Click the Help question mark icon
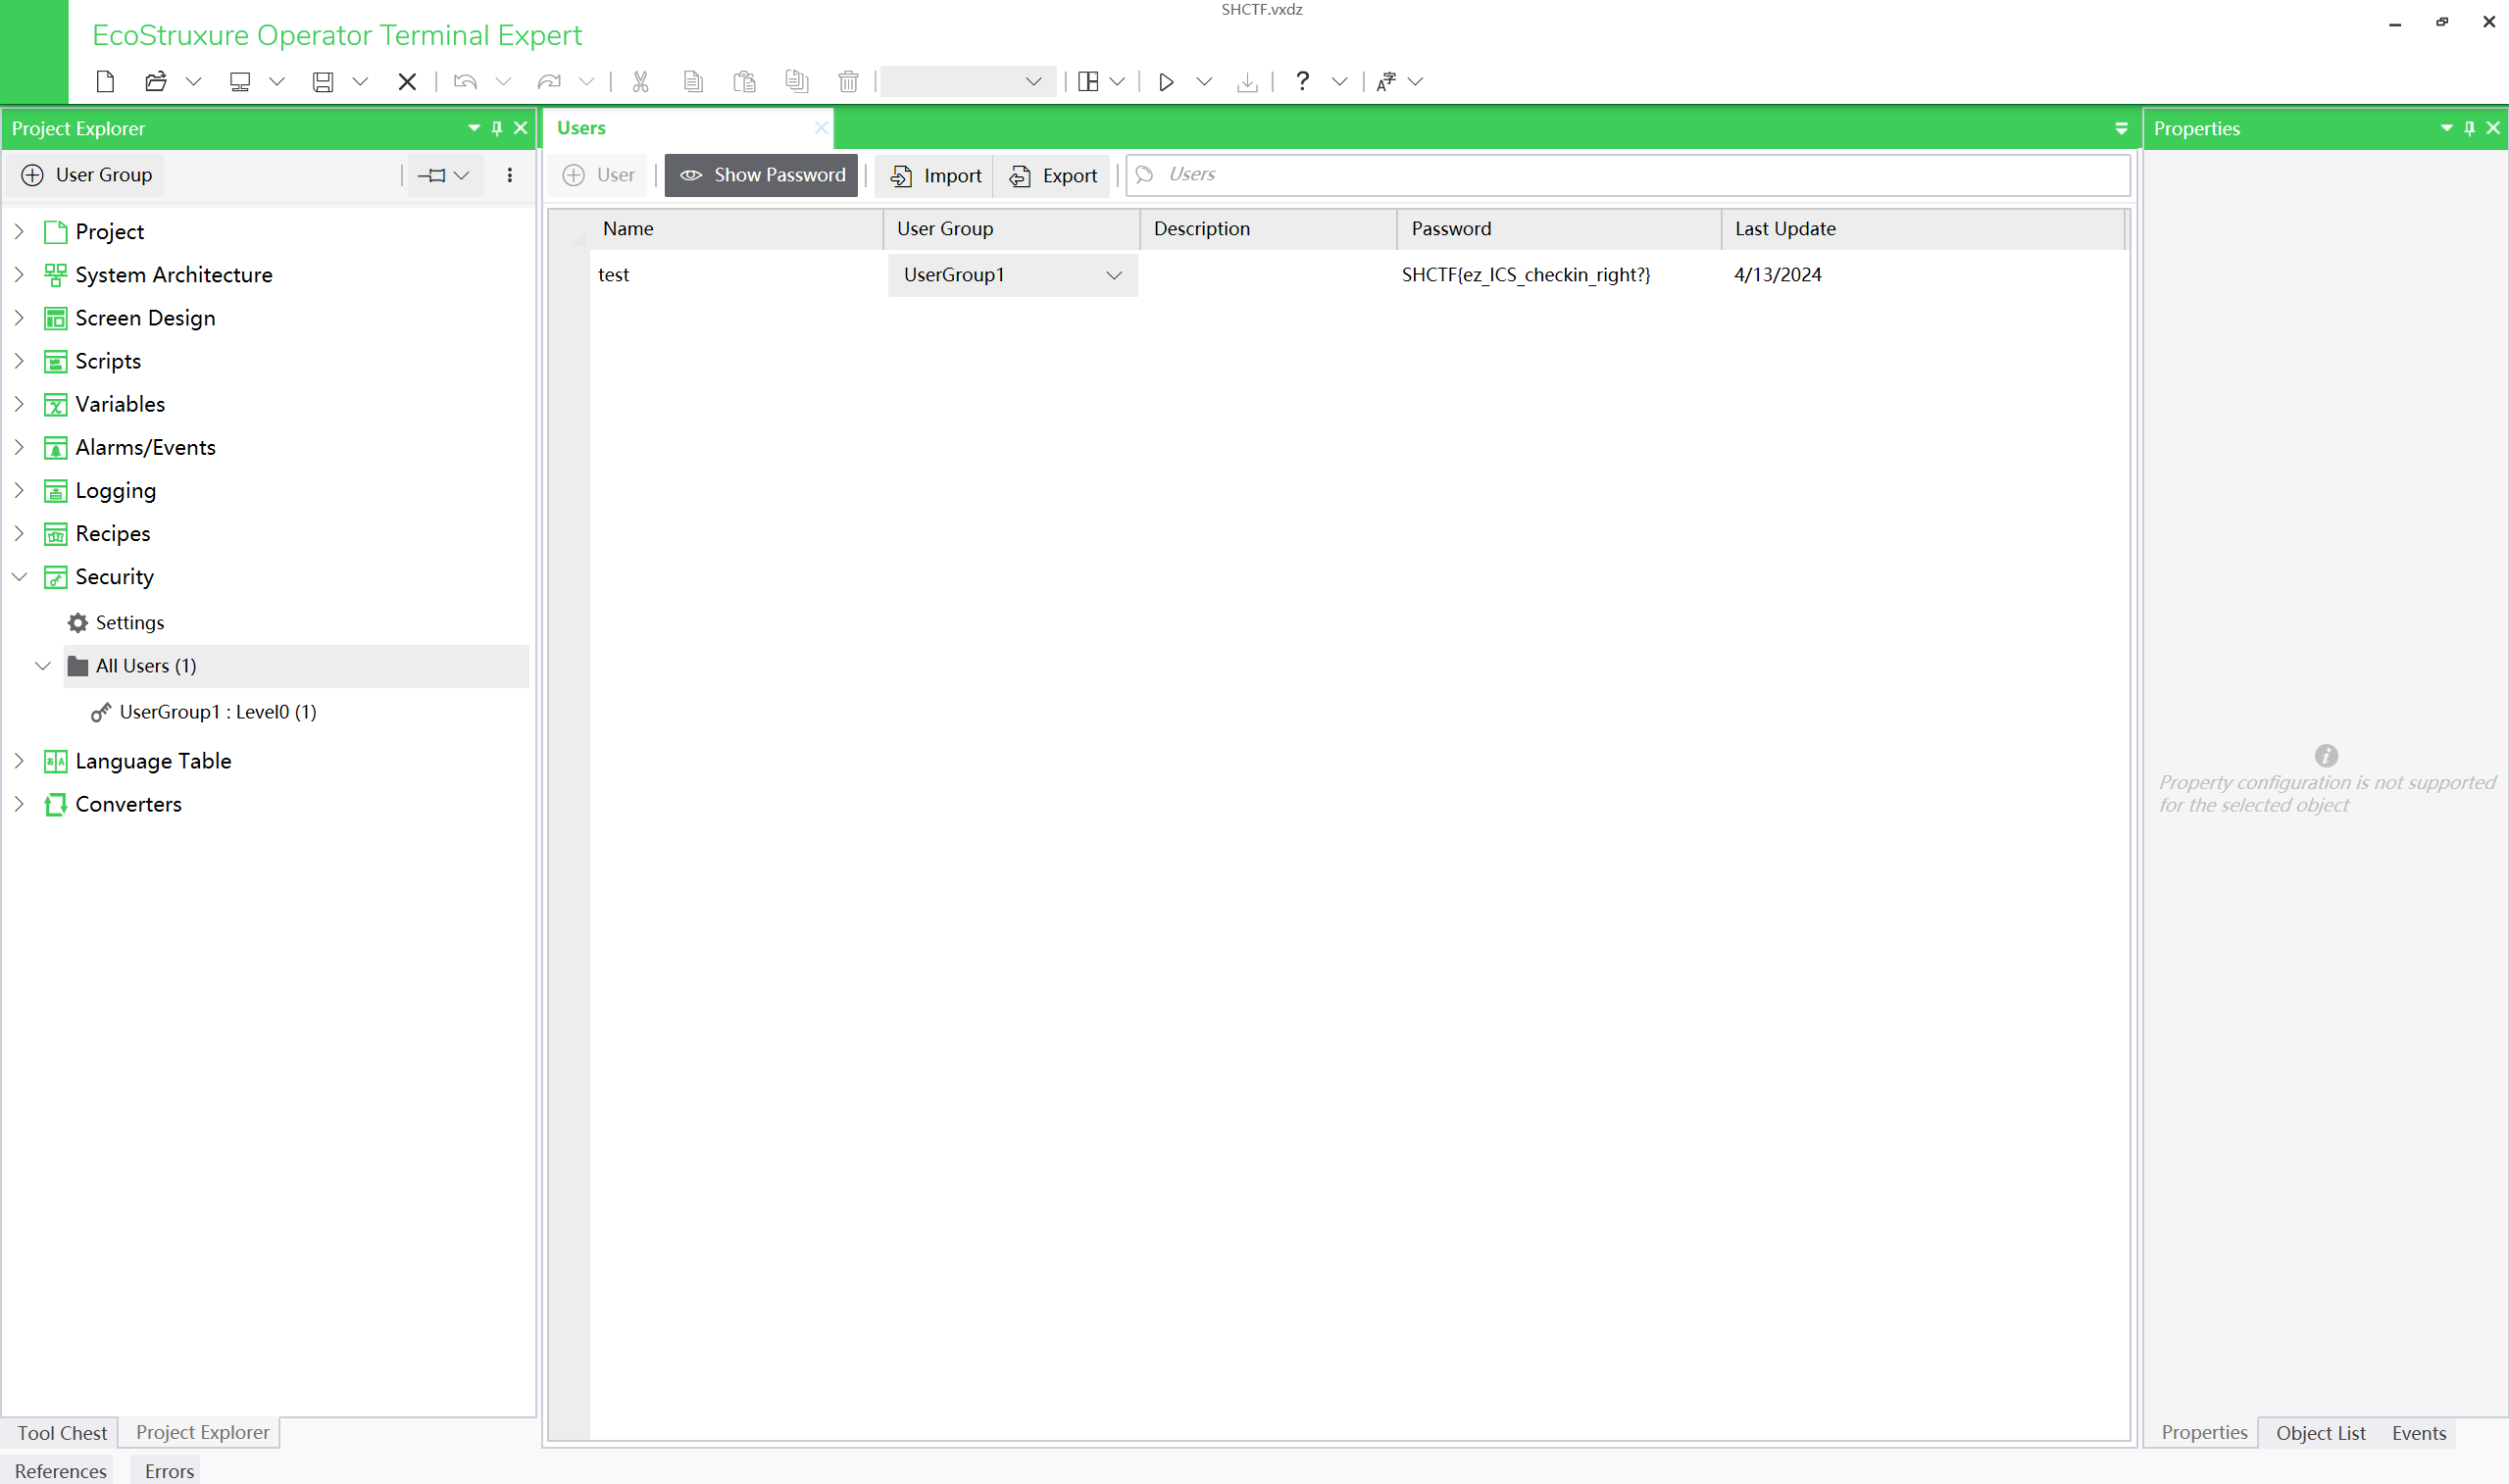The image size is (2509, 1484). [1302, 81]
